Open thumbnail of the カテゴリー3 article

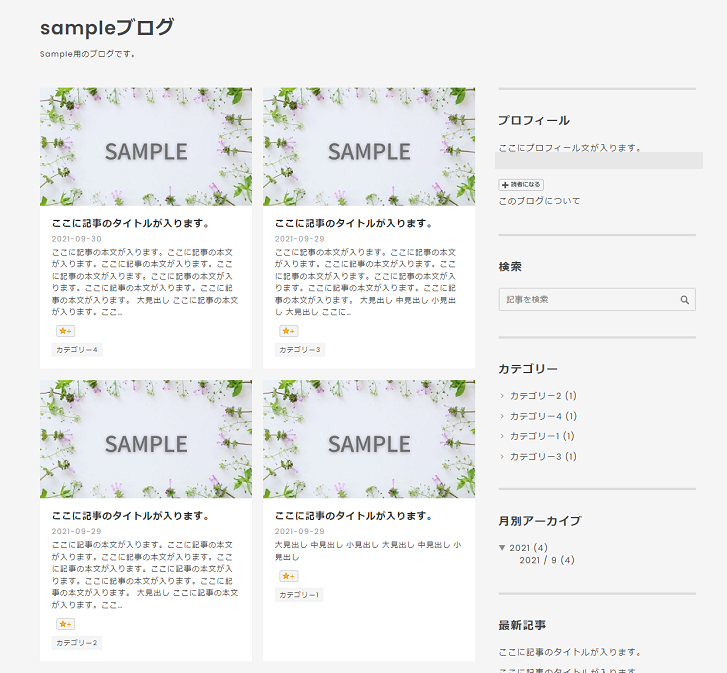pyautogui.click(x=369, y=146)
